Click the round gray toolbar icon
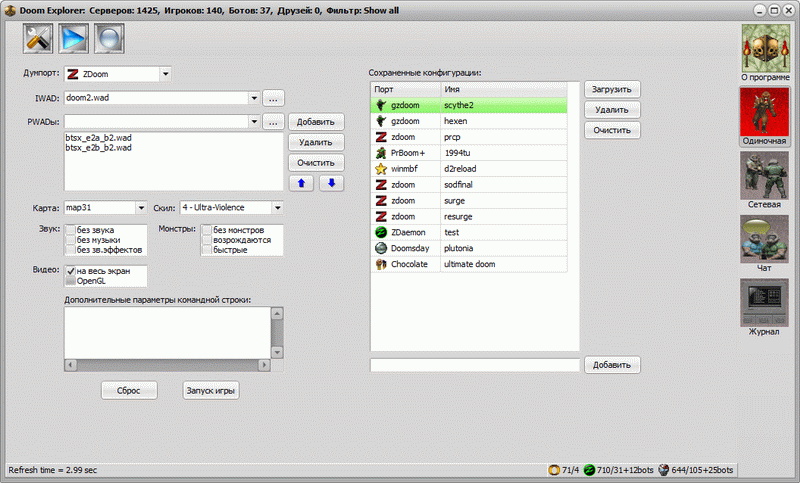The height and width of the screenshot is (483, 800). point(109,38)
